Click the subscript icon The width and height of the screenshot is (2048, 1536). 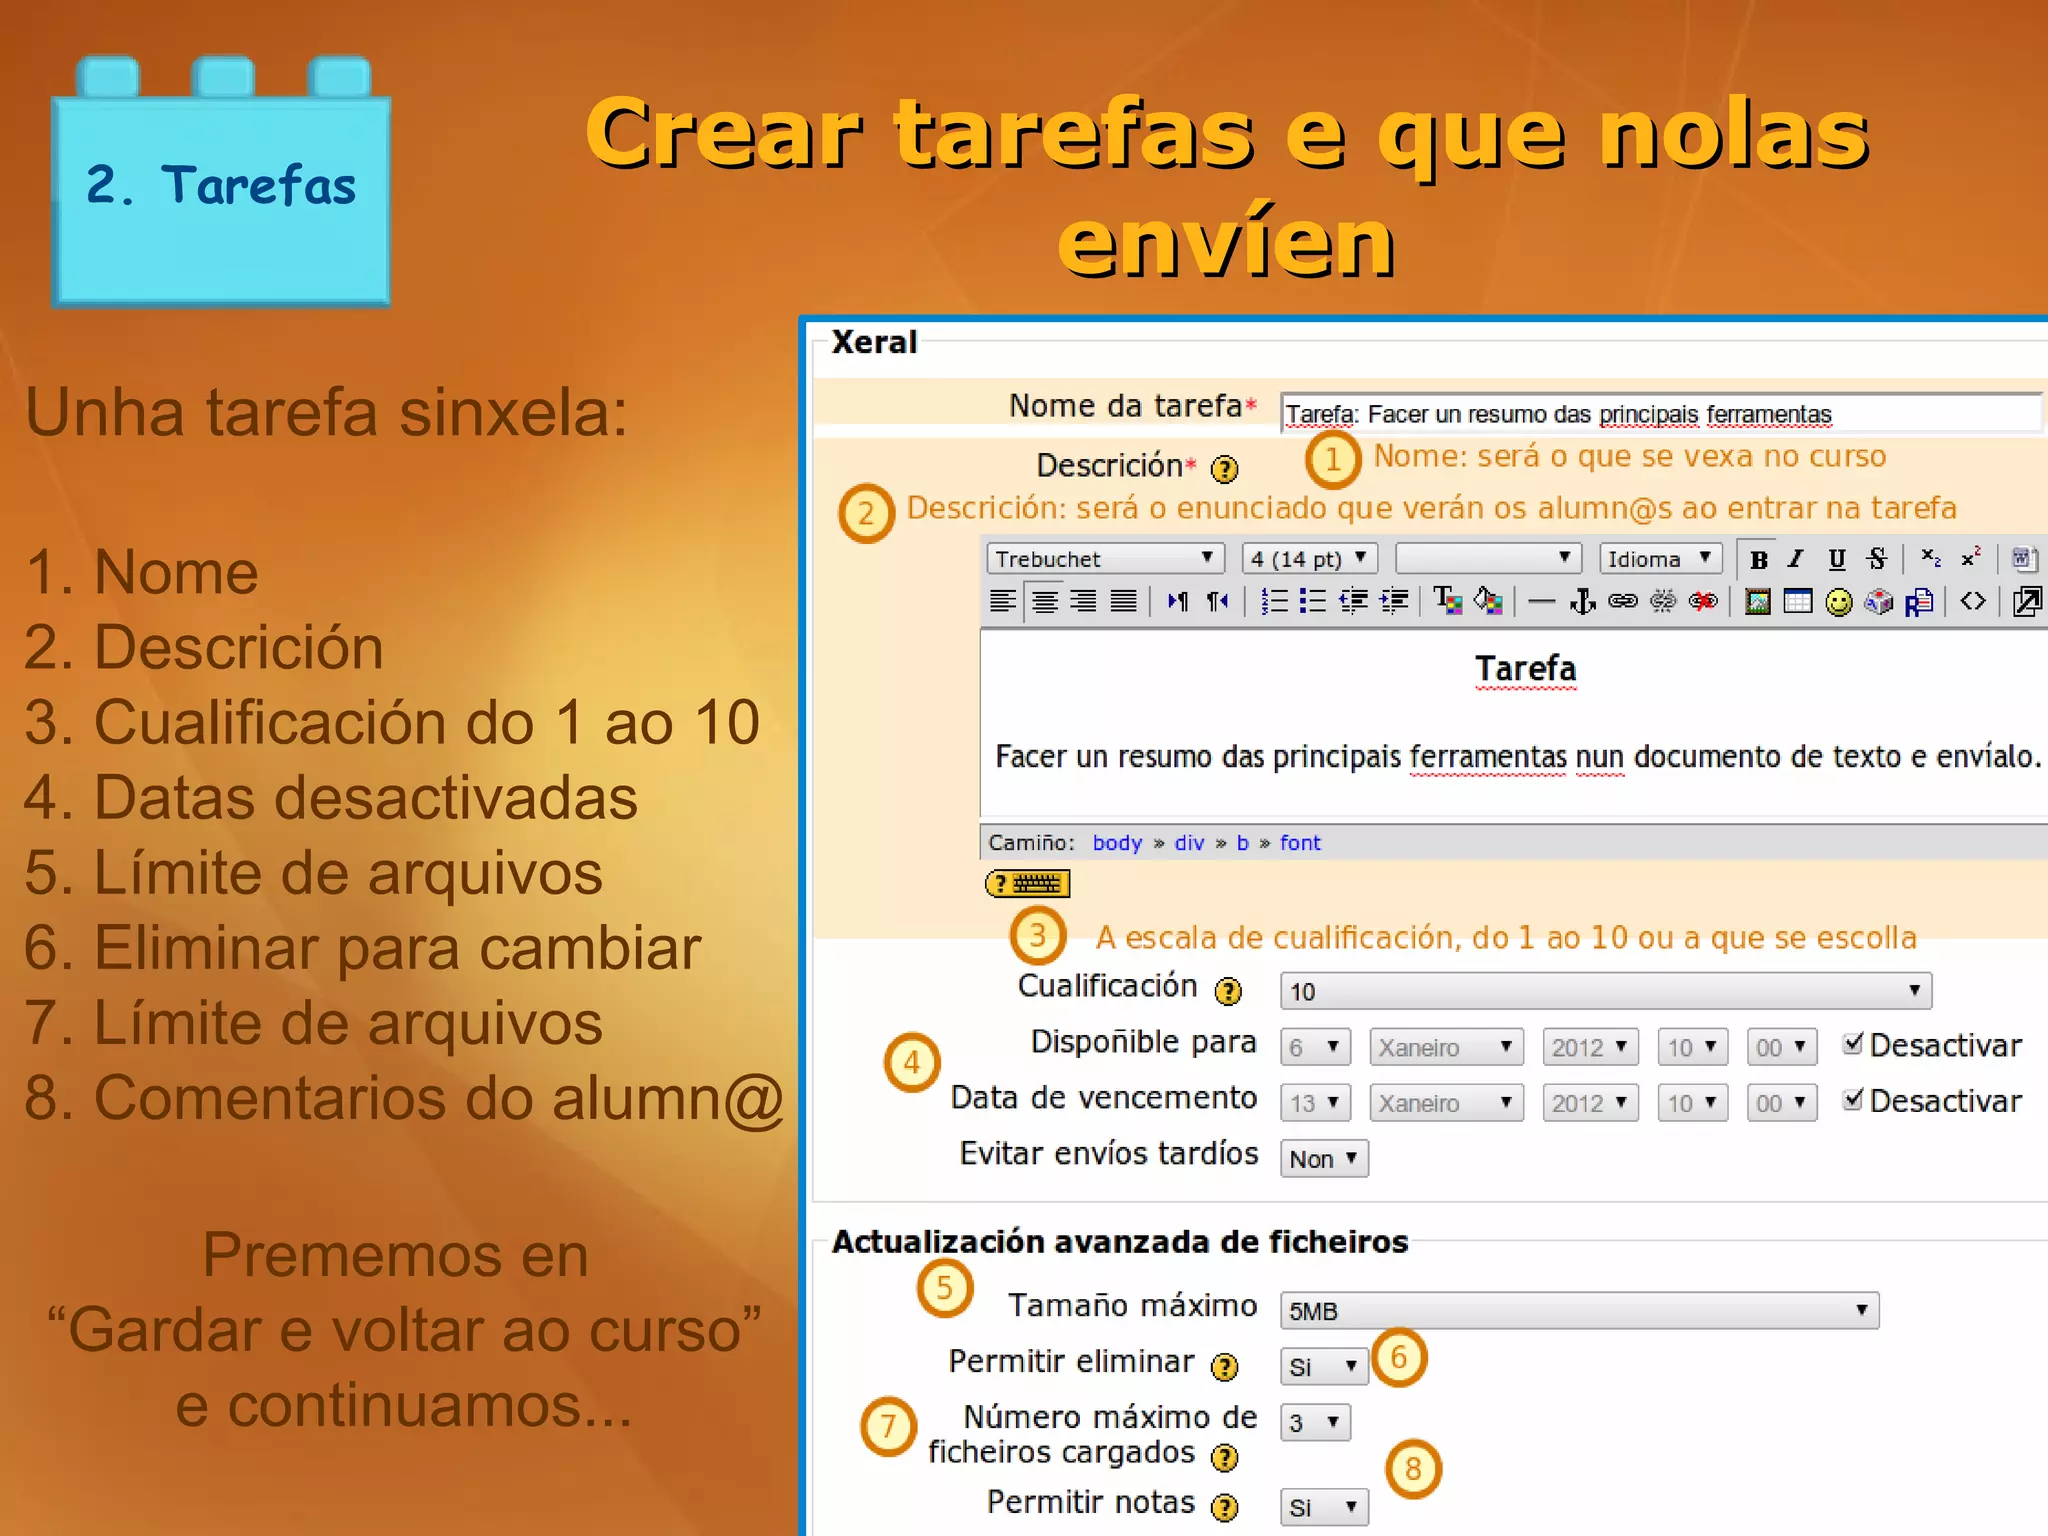[1931, 559]
